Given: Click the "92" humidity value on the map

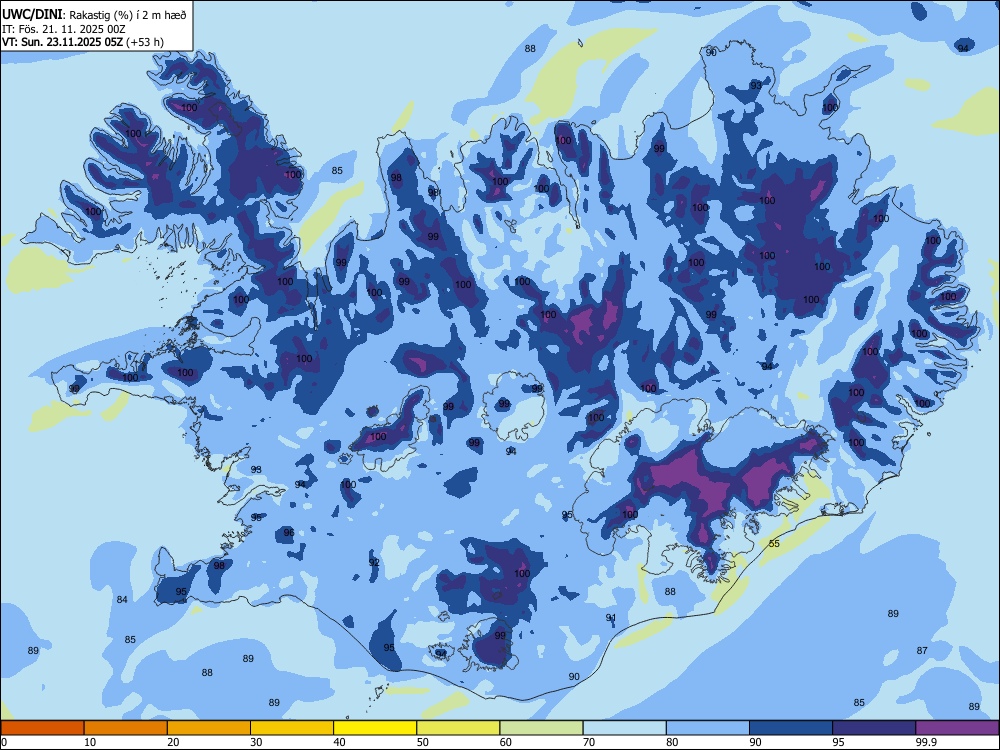Looking at the screenshot, I should (x=374, y=562).
